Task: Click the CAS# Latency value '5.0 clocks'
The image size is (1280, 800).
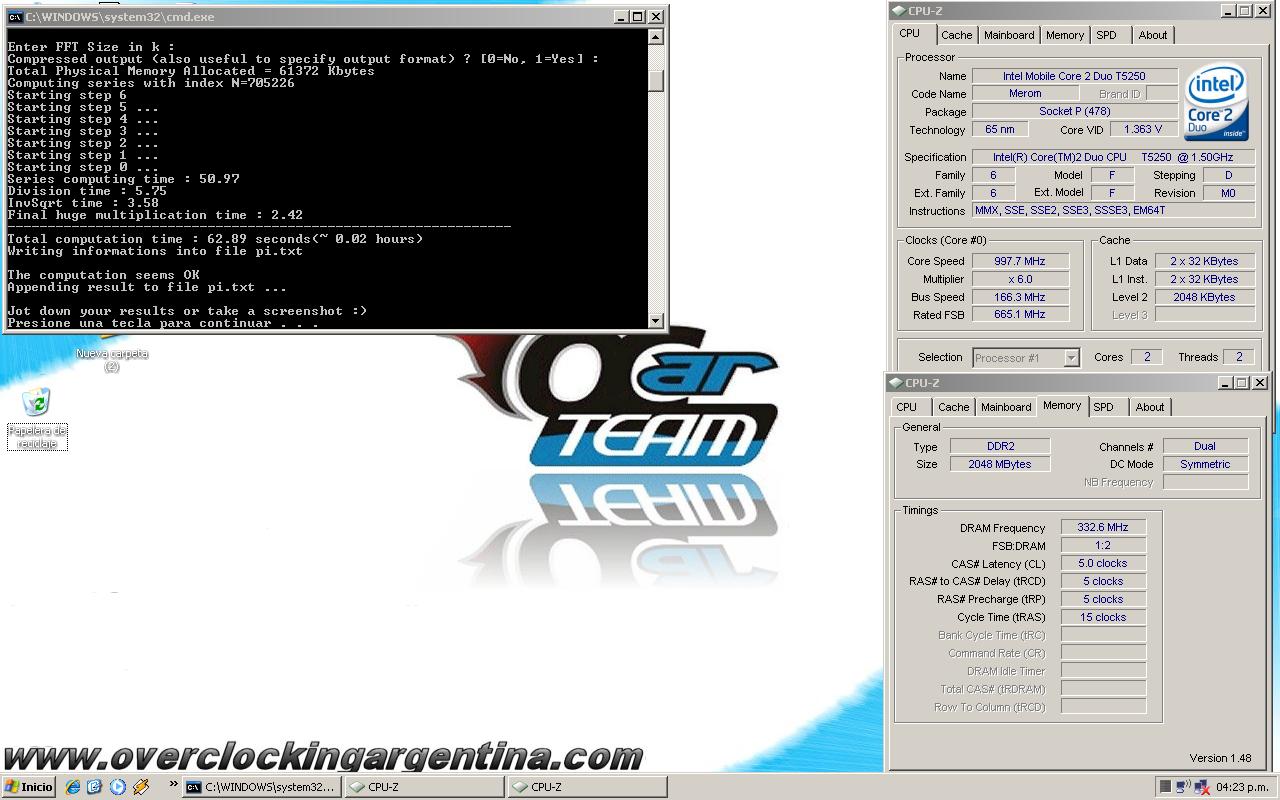Action: (1103, 563)
